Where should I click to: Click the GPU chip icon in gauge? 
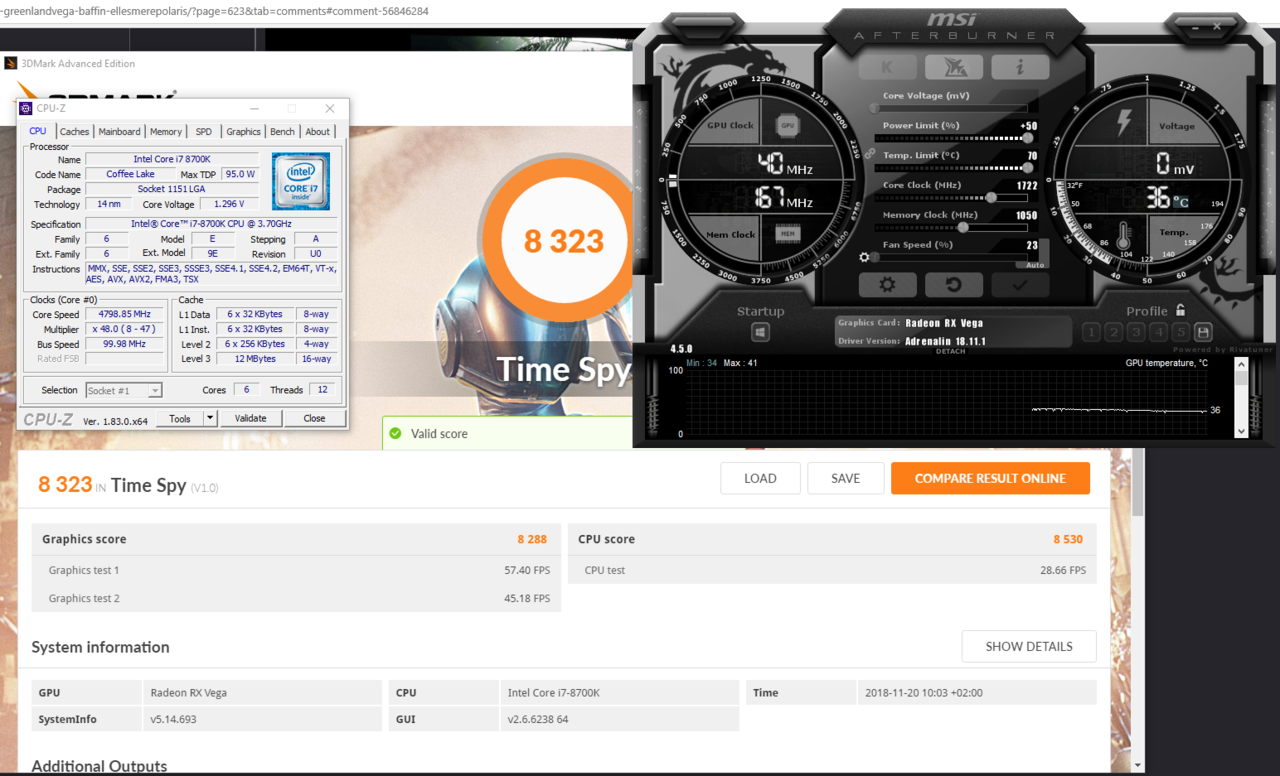coord(788,125)
